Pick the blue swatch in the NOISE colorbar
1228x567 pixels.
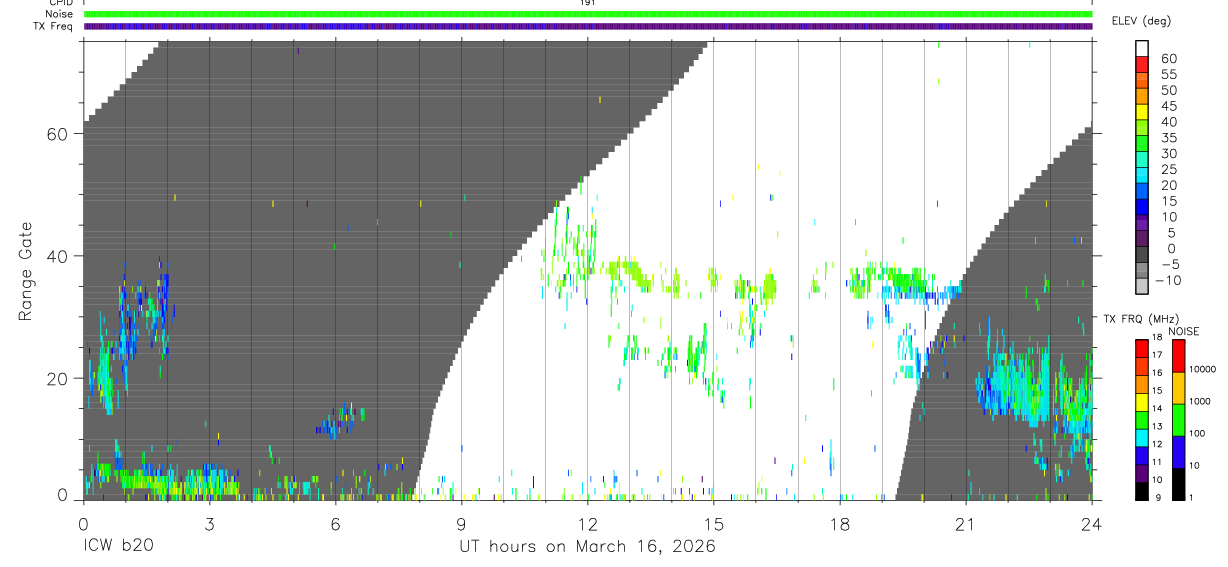point(1178,452)
